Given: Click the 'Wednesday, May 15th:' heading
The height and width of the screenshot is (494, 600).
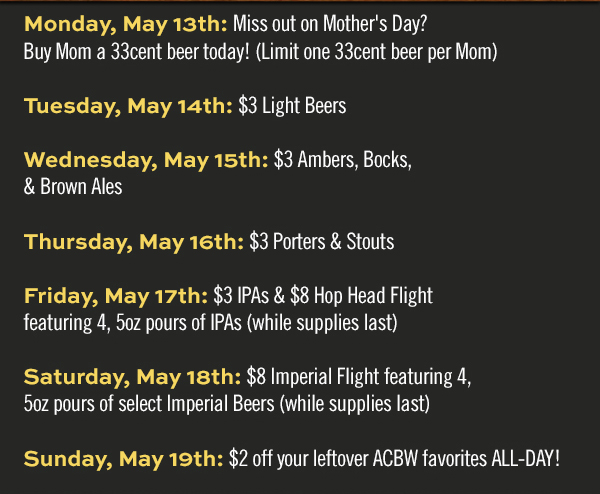Looking at the screenshot, I should 146,160.
